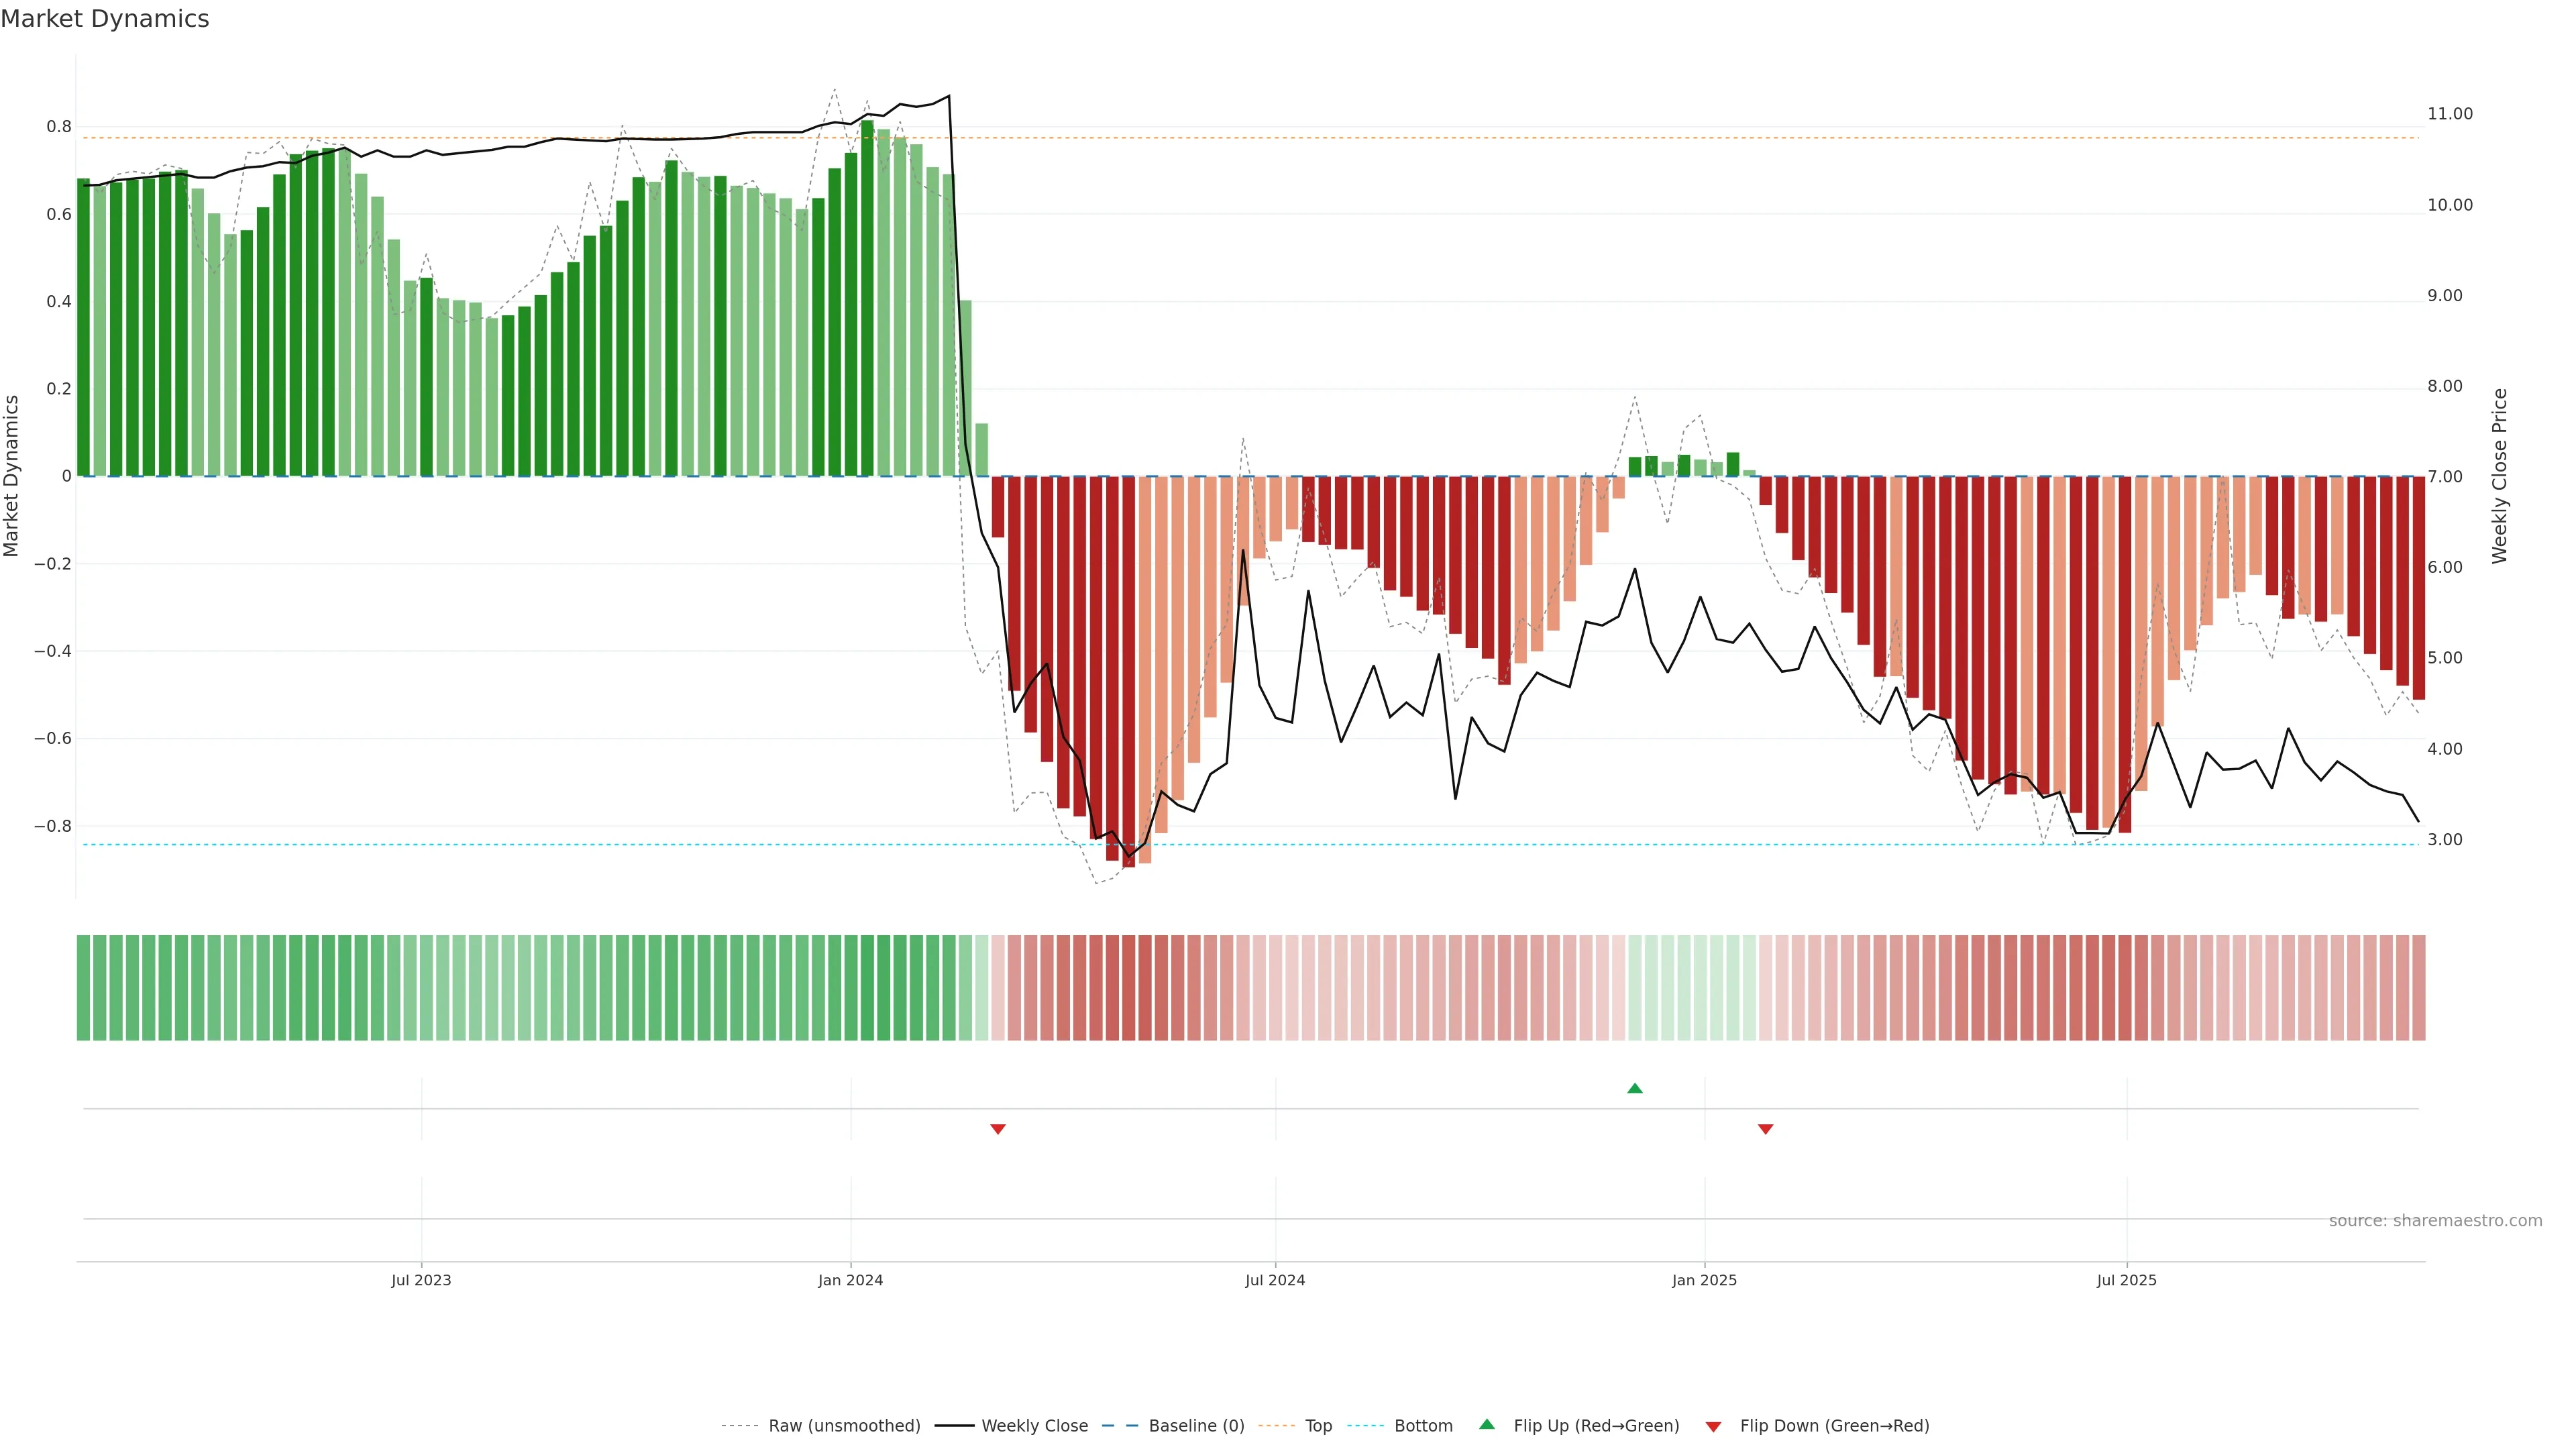2576x1449 pixels.
Task: Click the green Flip Up triangle marker
Action: click(1635, 1088)
